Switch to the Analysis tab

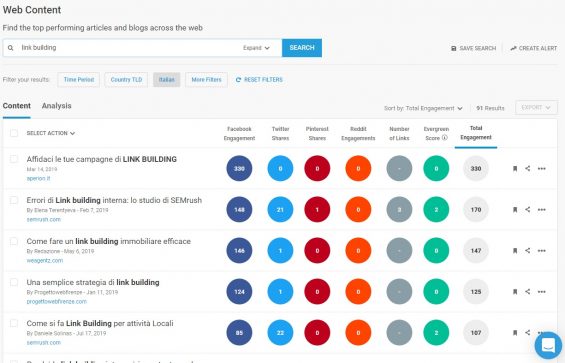[57, 106]
